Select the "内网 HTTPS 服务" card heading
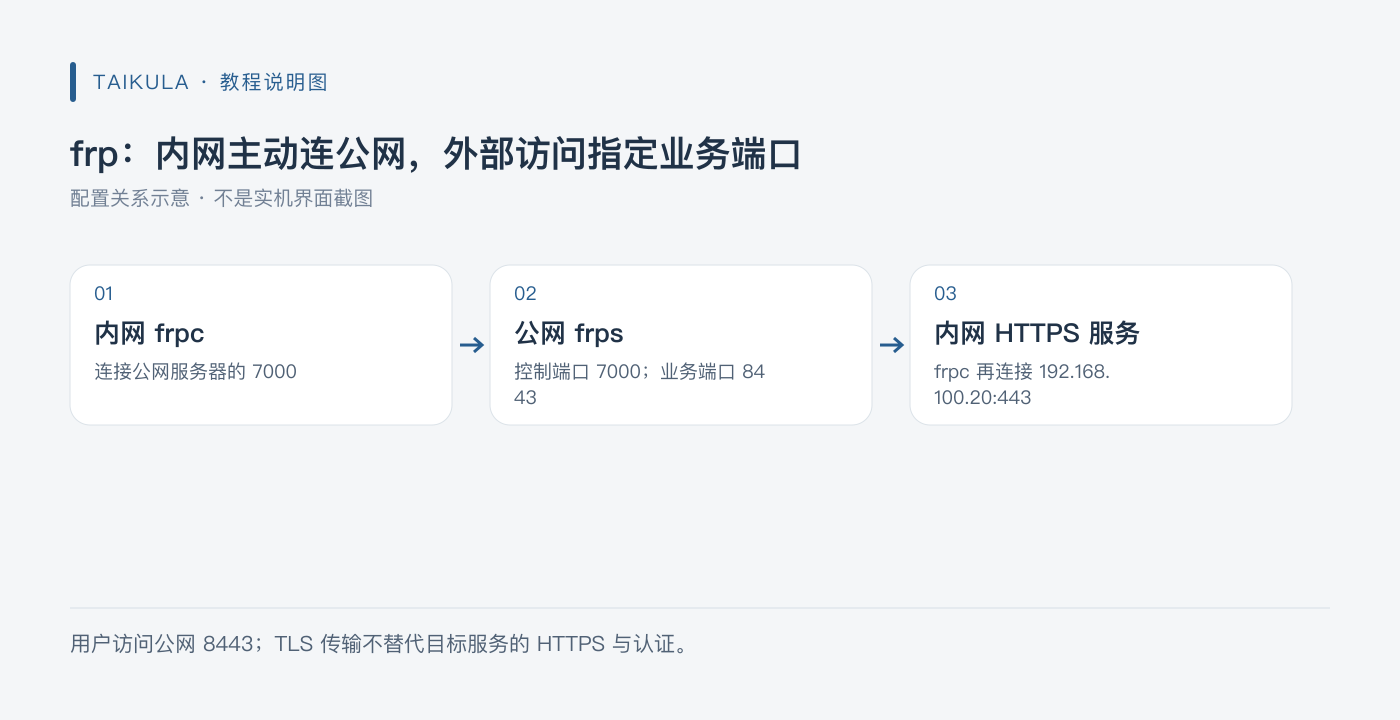The width and height of the screenshot is (1400, 720). [x=1037, y=333]
